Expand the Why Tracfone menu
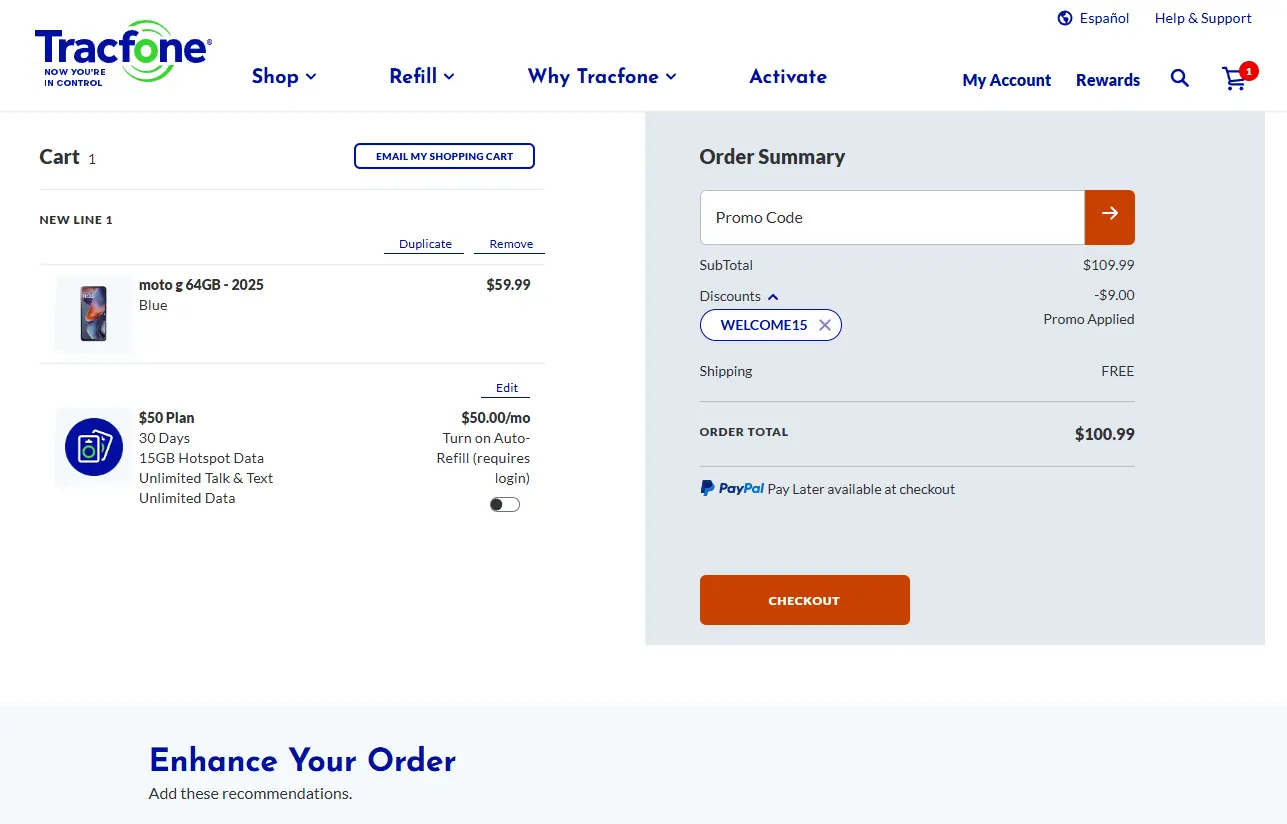1287x824 pixels. pyautogui.click(x=602, y=76)
